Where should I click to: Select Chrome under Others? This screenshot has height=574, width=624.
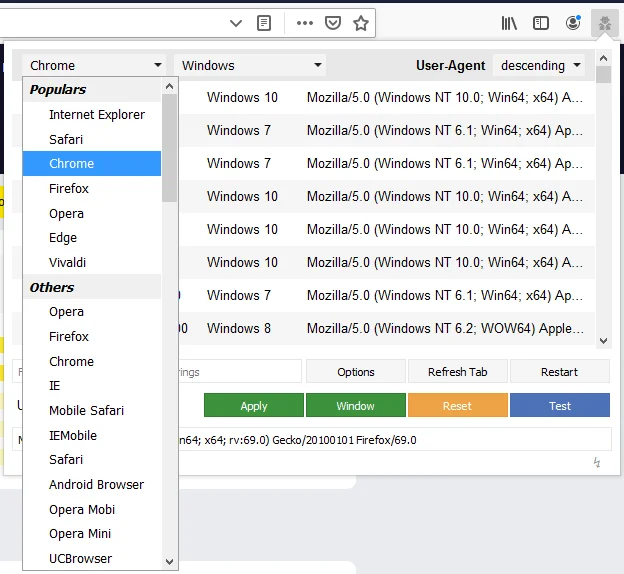point(92,361)
